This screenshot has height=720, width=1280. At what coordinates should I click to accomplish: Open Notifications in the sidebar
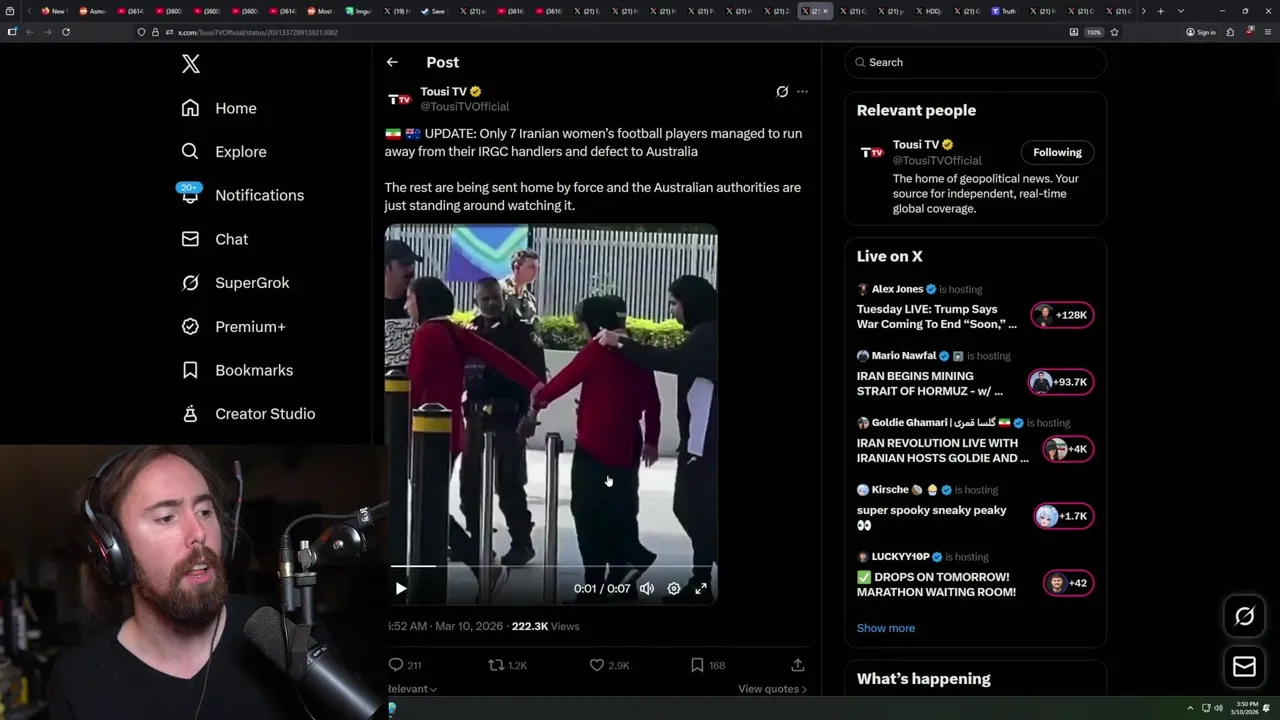242,195
